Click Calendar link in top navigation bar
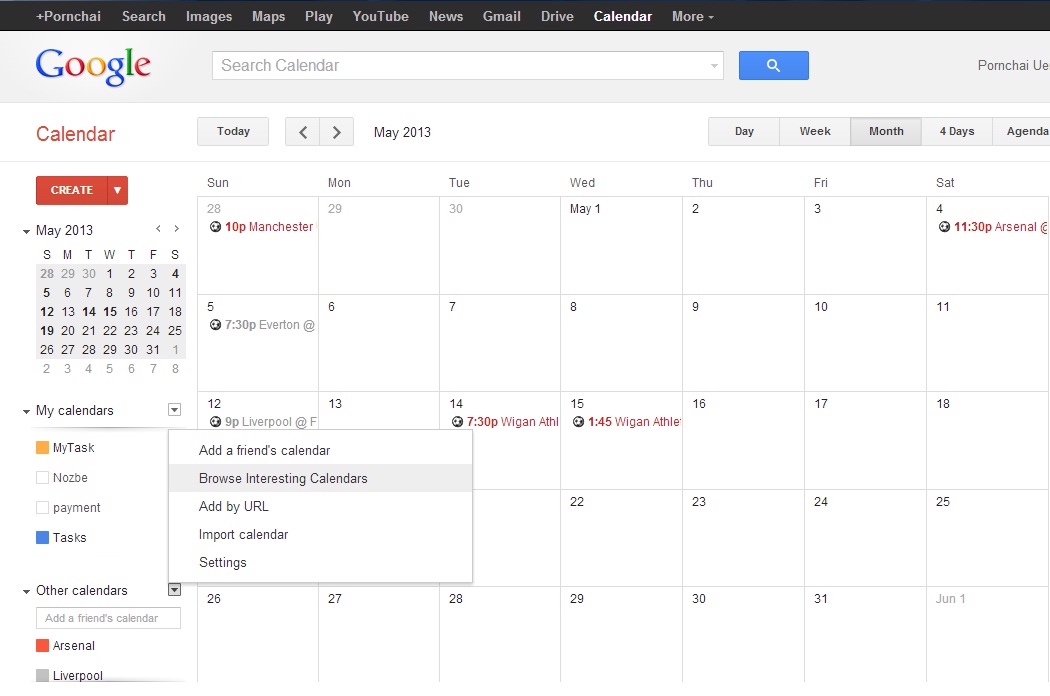 pyautogui.click(x=623, y=16)
